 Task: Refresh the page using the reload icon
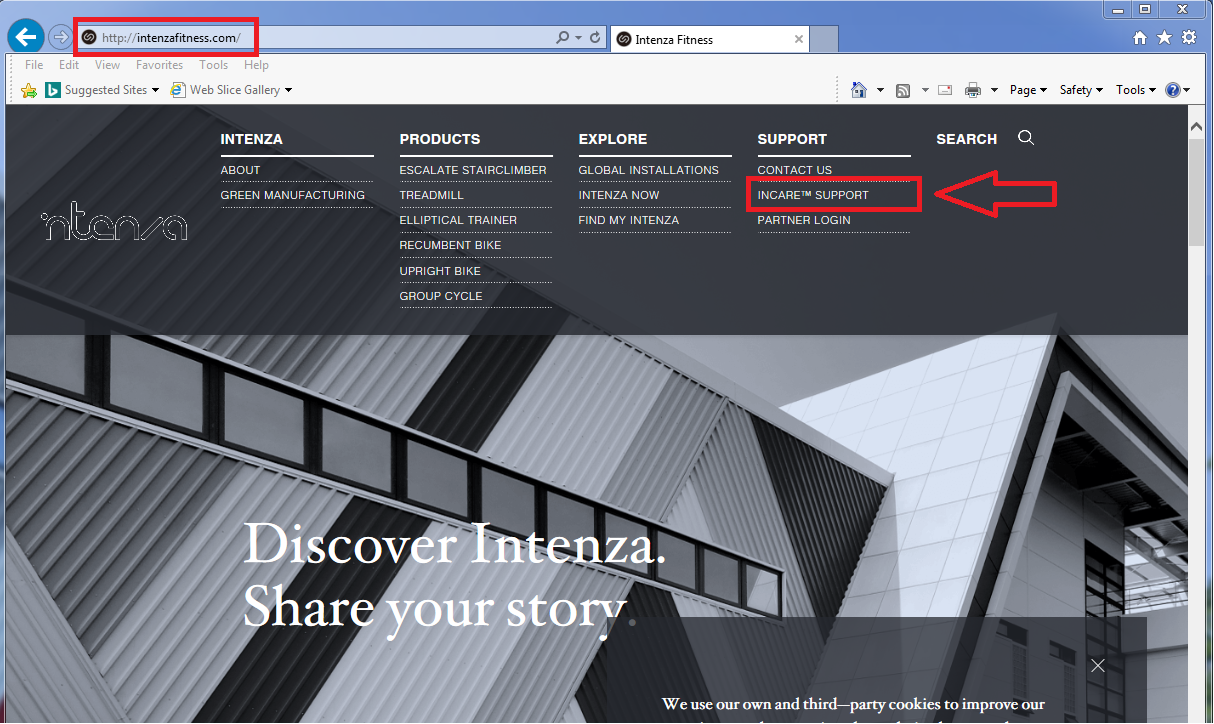pos(595,38)
